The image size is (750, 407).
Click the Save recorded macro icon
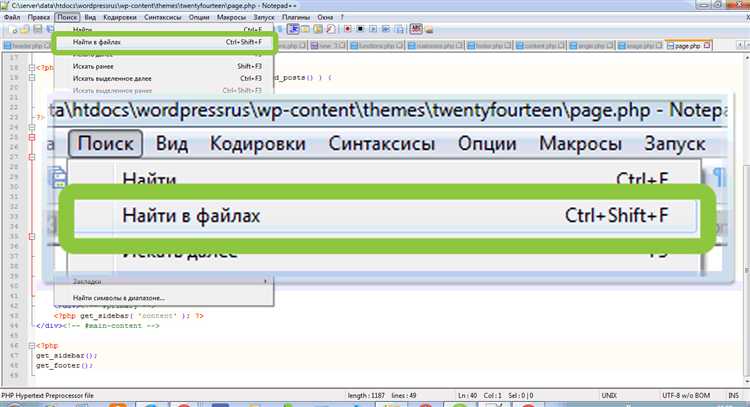[399, 29]
